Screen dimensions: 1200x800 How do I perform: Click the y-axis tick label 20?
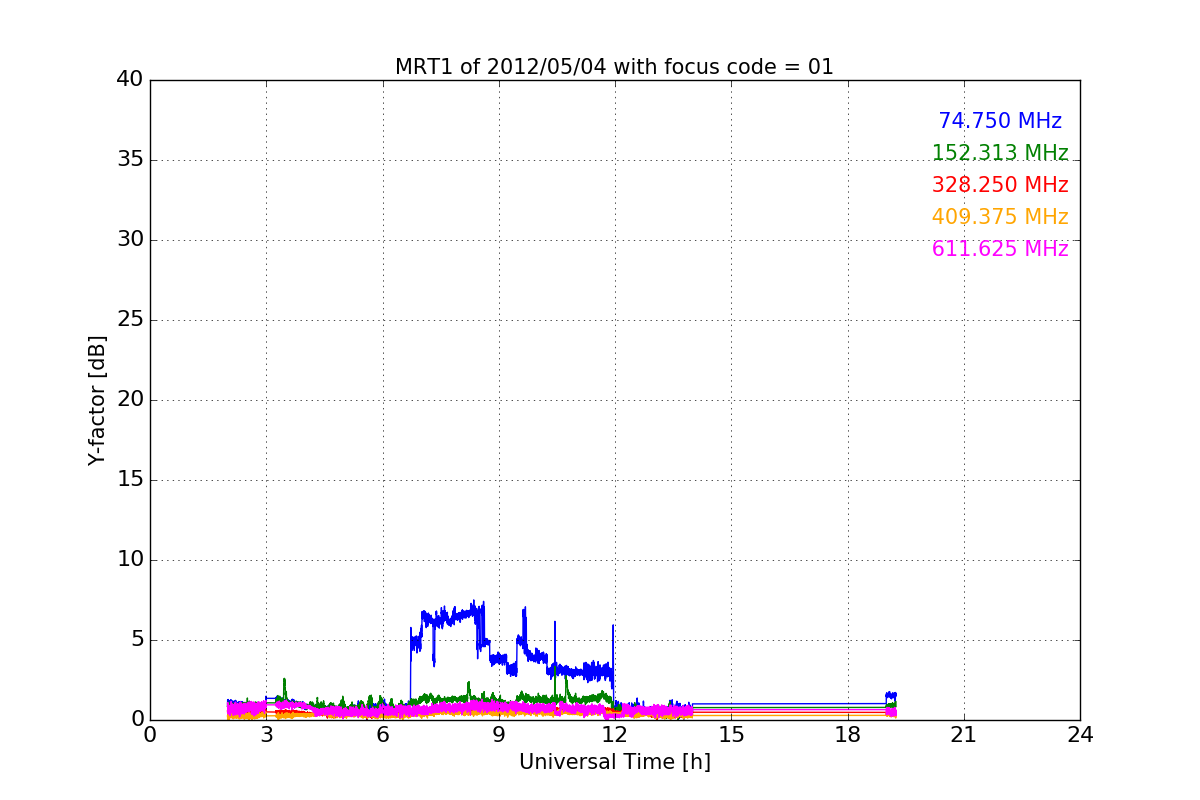(130, 400)
